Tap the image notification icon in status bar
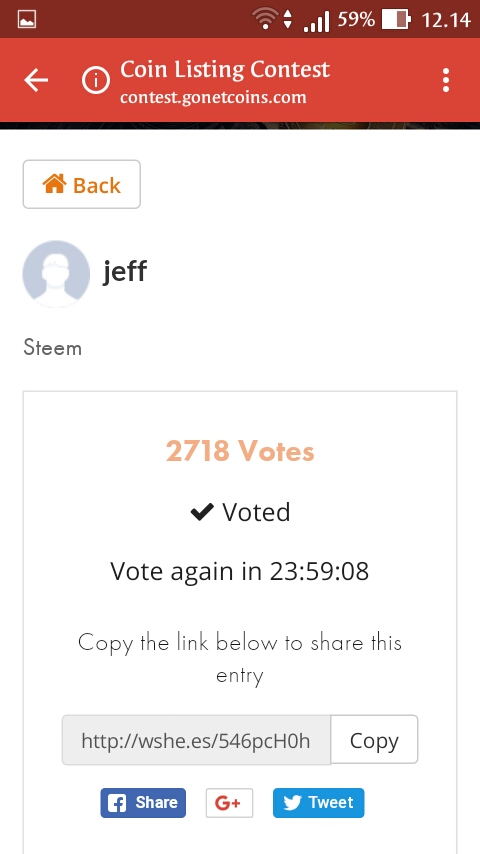Image resolution: width=480 pixels, height=854 pixels. pos(27,20)
